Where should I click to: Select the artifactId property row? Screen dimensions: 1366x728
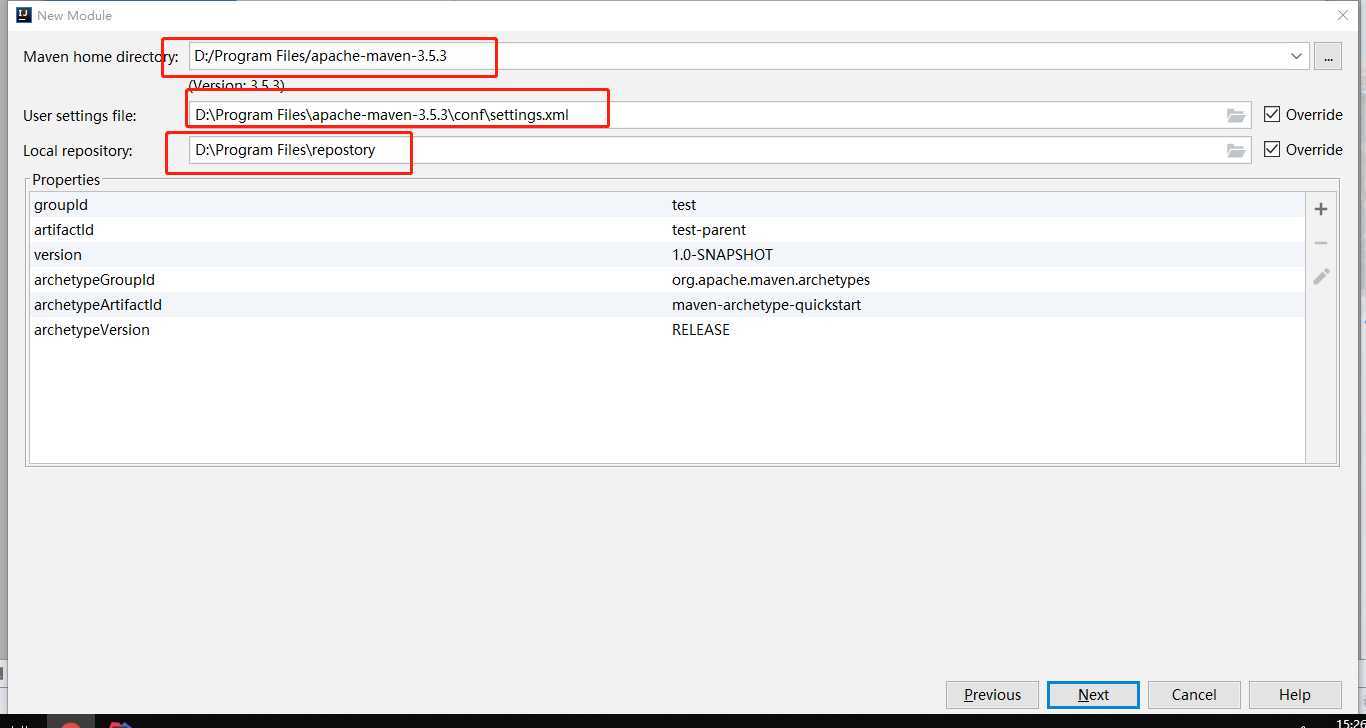tap(667, 230)
